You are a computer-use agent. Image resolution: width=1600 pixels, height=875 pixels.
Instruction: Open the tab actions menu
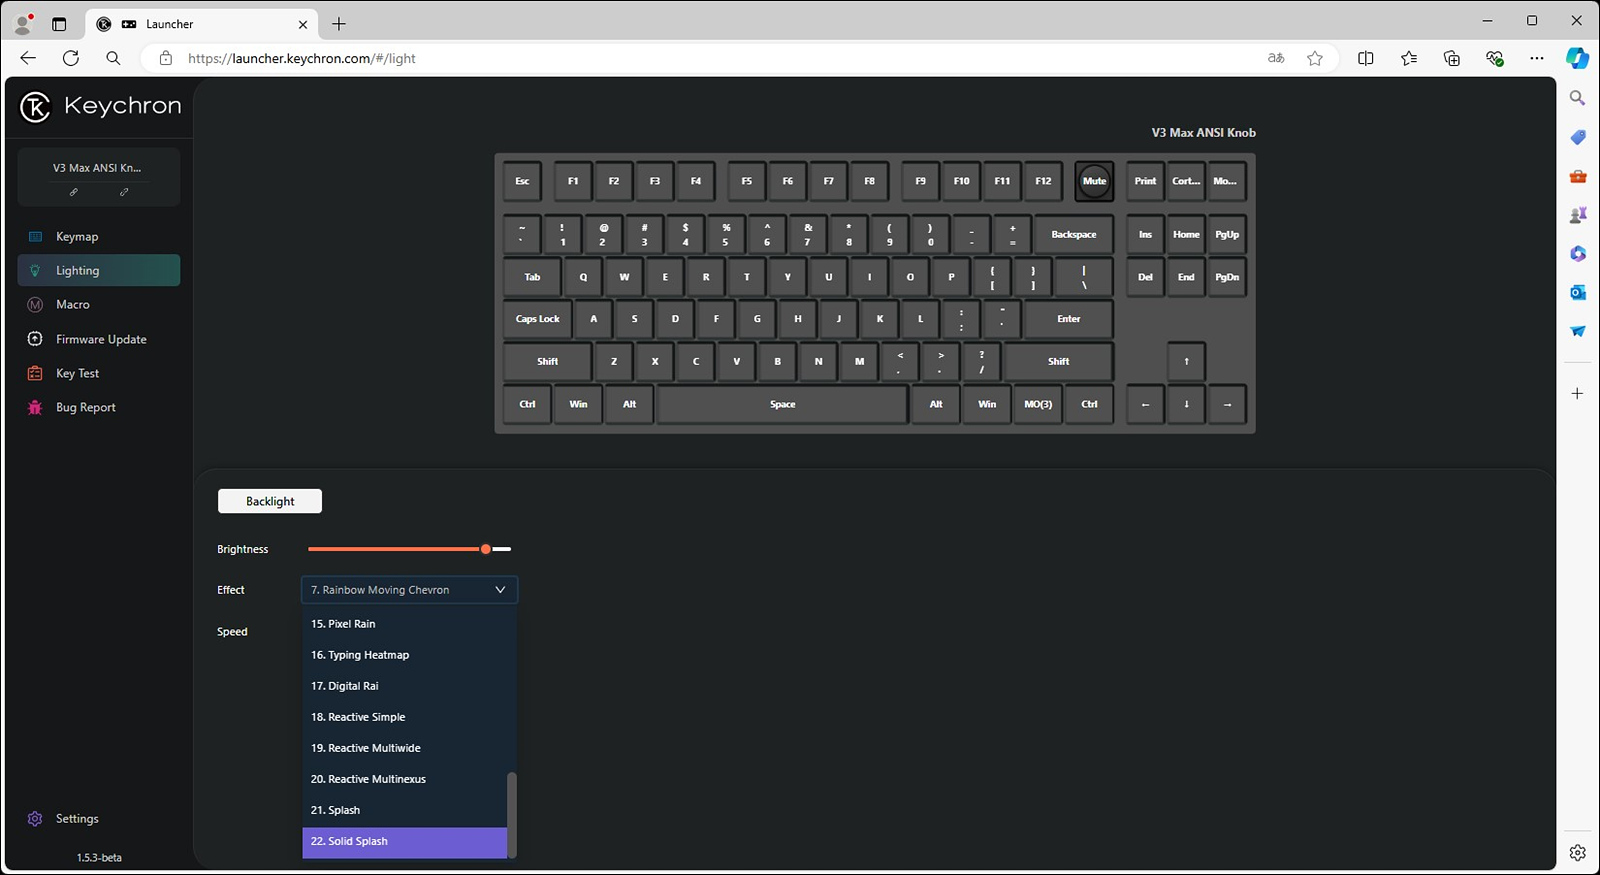click(x=59, y=24)
